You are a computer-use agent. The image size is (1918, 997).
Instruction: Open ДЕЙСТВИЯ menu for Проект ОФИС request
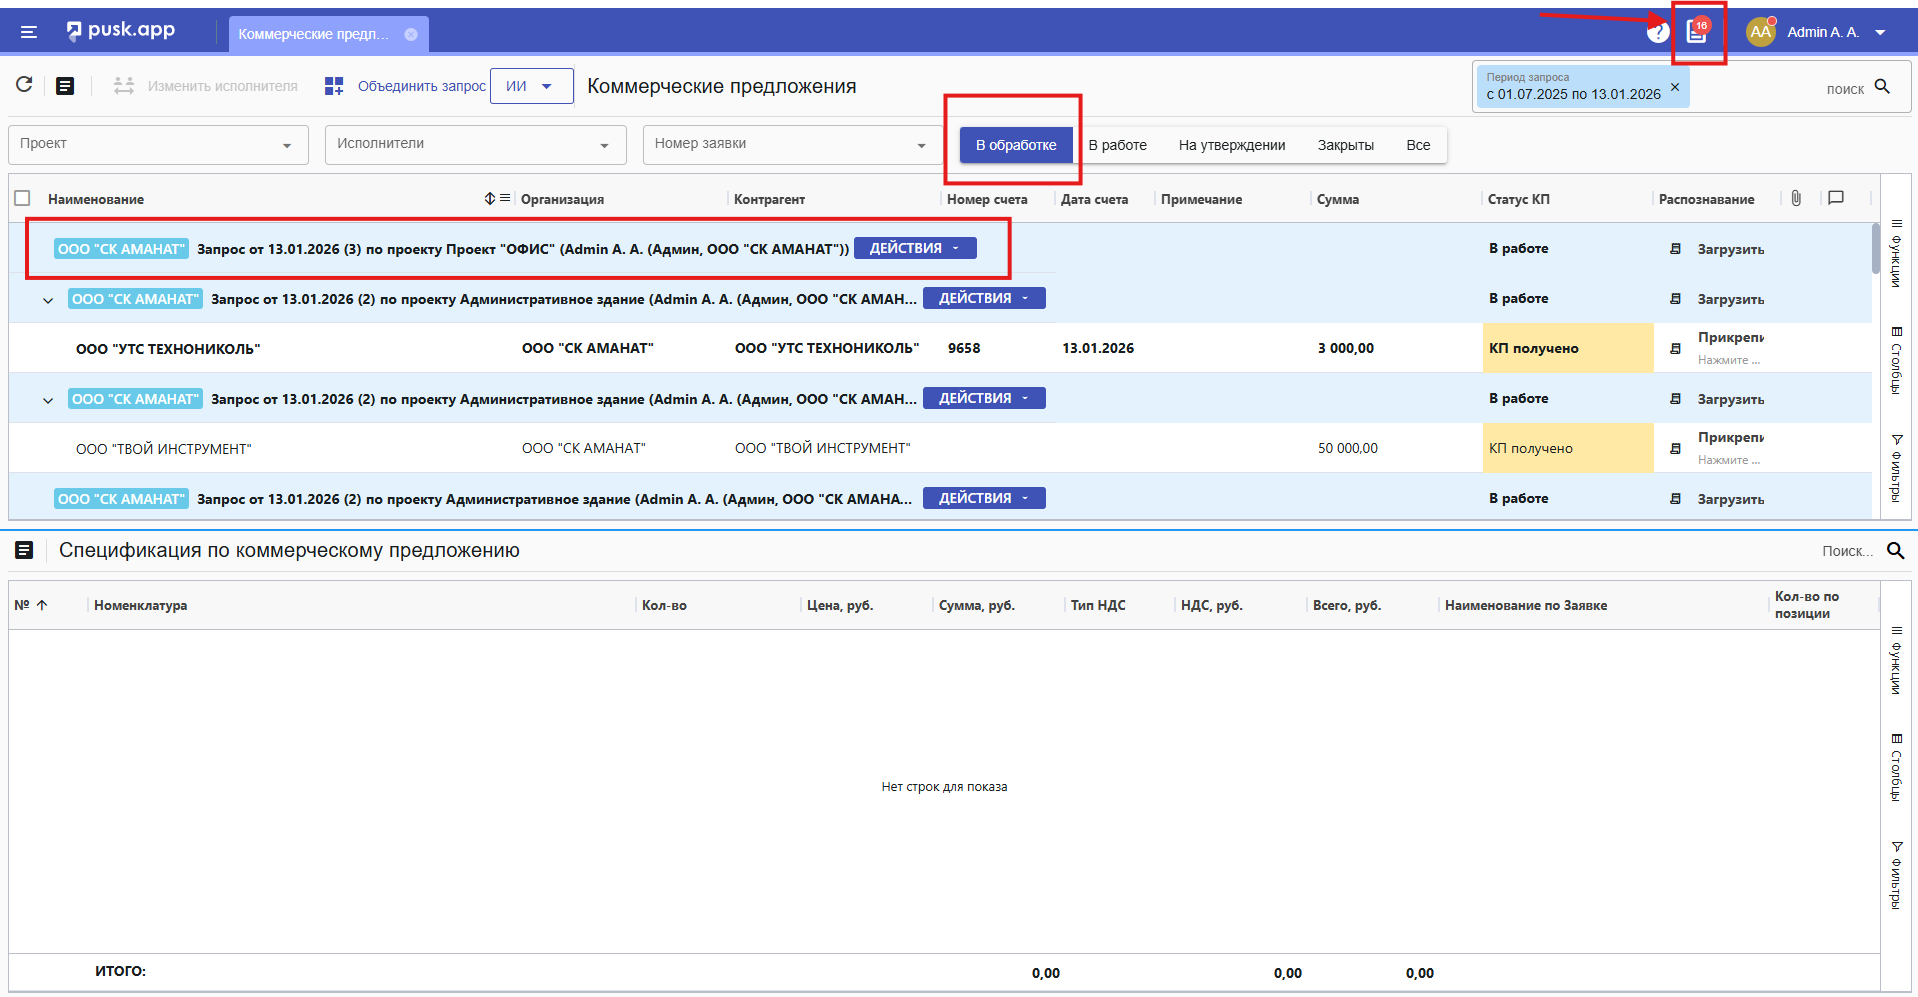point(914,248)
